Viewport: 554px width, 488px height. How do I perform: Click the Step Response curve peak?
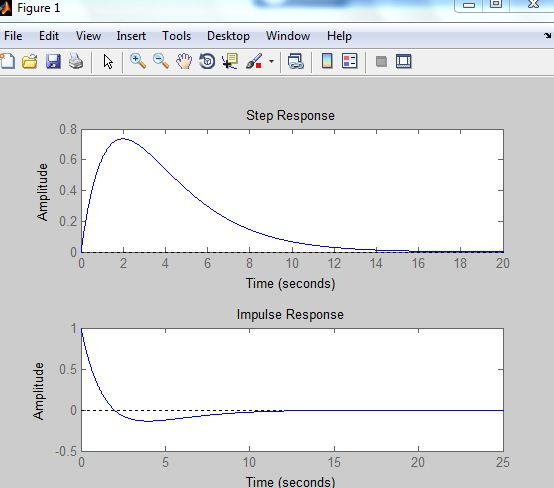[123, 139]
